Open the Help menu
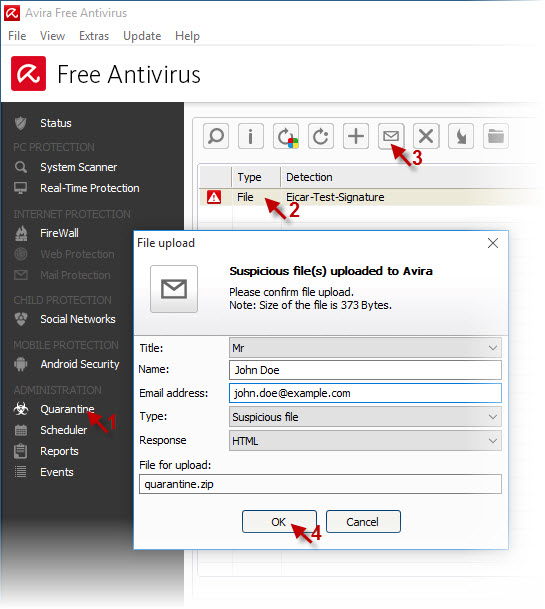Screen dimensions: 545x609 click(187, 36)
